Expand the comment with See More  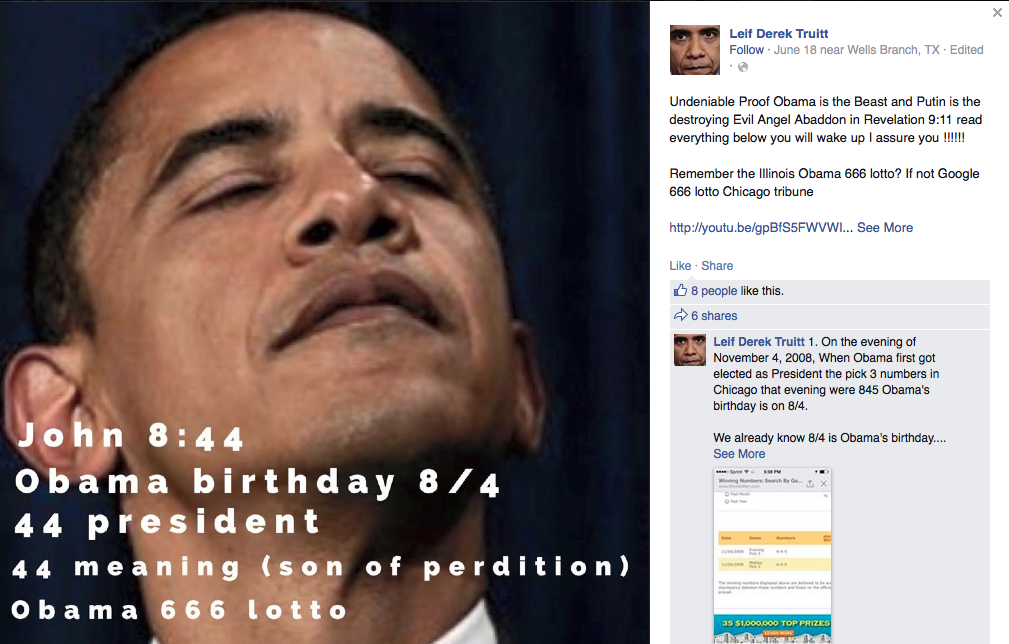(x=739, y=454)
